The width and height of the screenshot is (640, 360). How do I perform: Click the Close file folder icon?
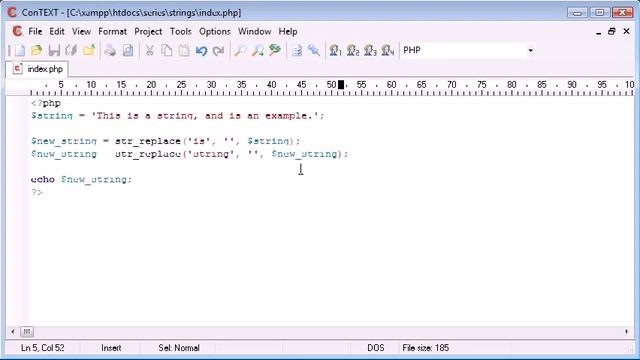(x=89, y=51)
